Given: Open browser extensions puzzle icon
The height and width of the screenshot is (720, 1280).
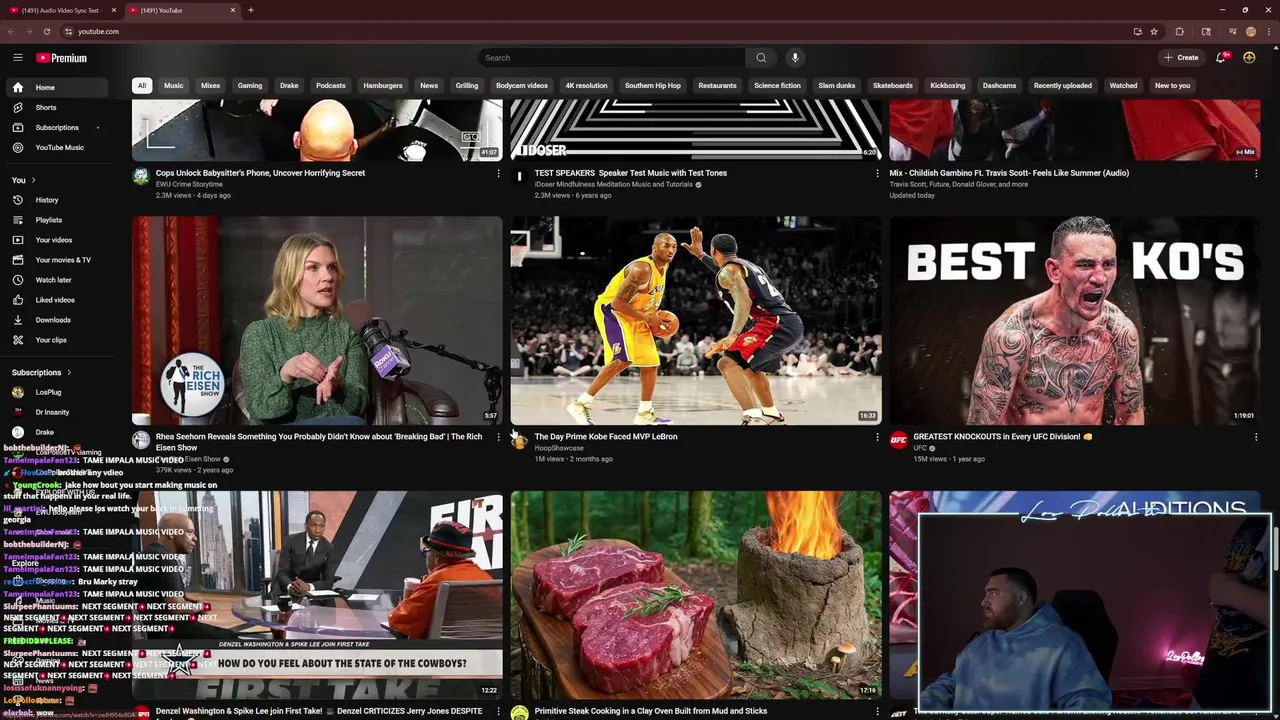Looking at the screenshot, I should (x=1180, y=31).
